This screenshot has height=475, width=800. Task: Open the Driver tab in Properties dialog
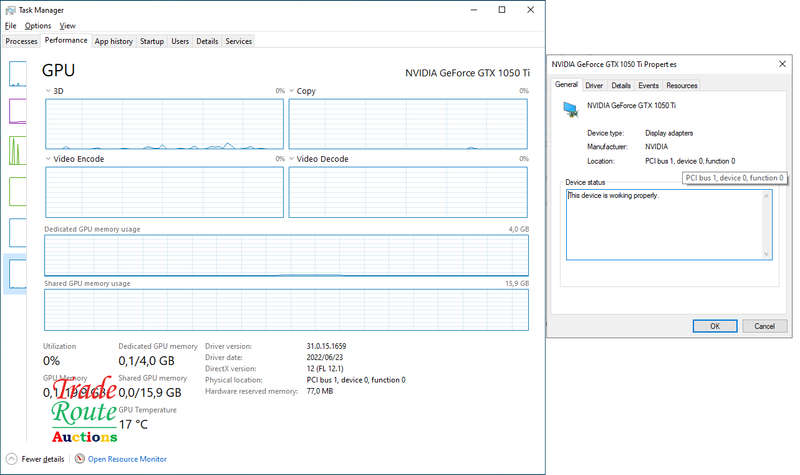pos(594,86)
